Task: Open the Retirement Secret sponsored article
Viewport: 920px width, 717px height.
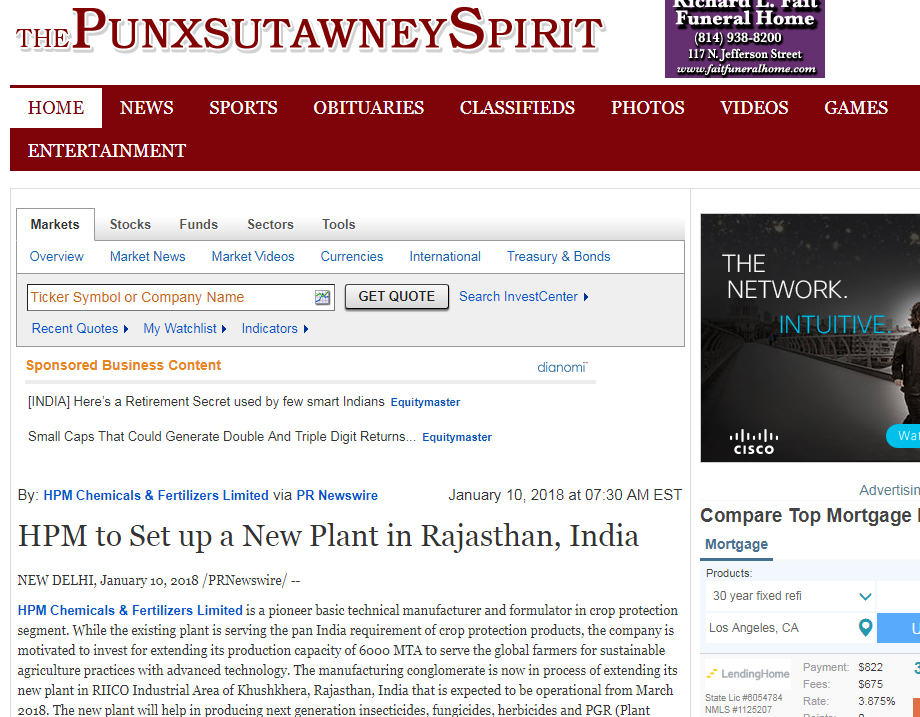Action: [x=206, y=402]
